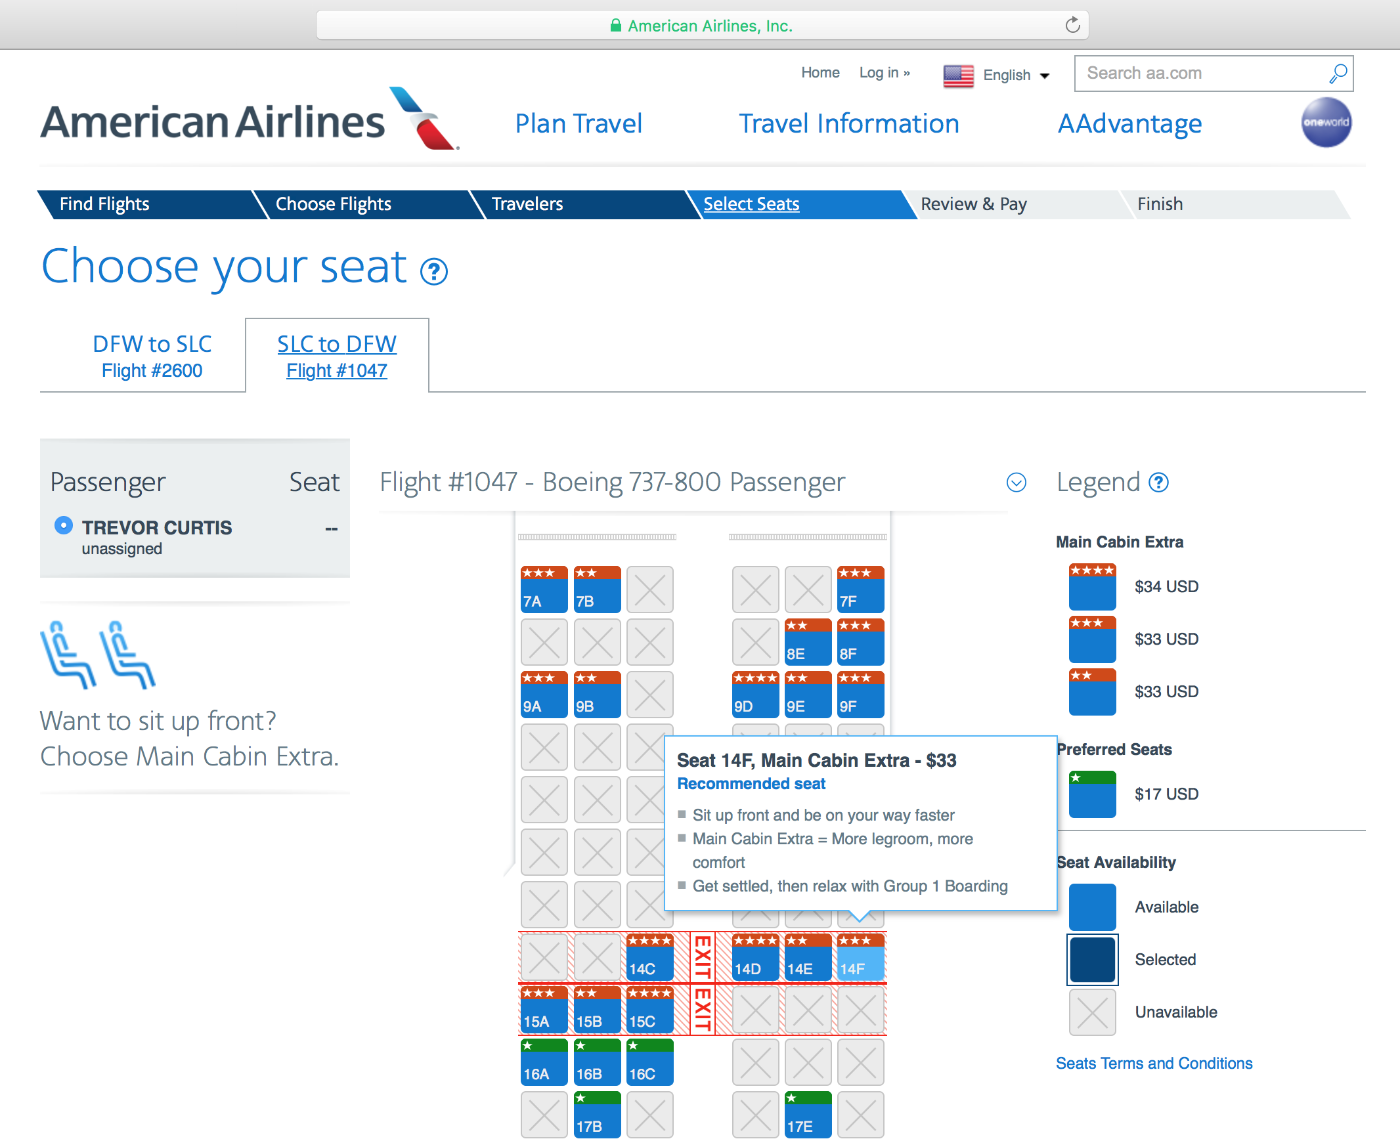Click the oneworld logo badge
This screenshot has width=1400, height=1141.
click(x=1326, y=122)
